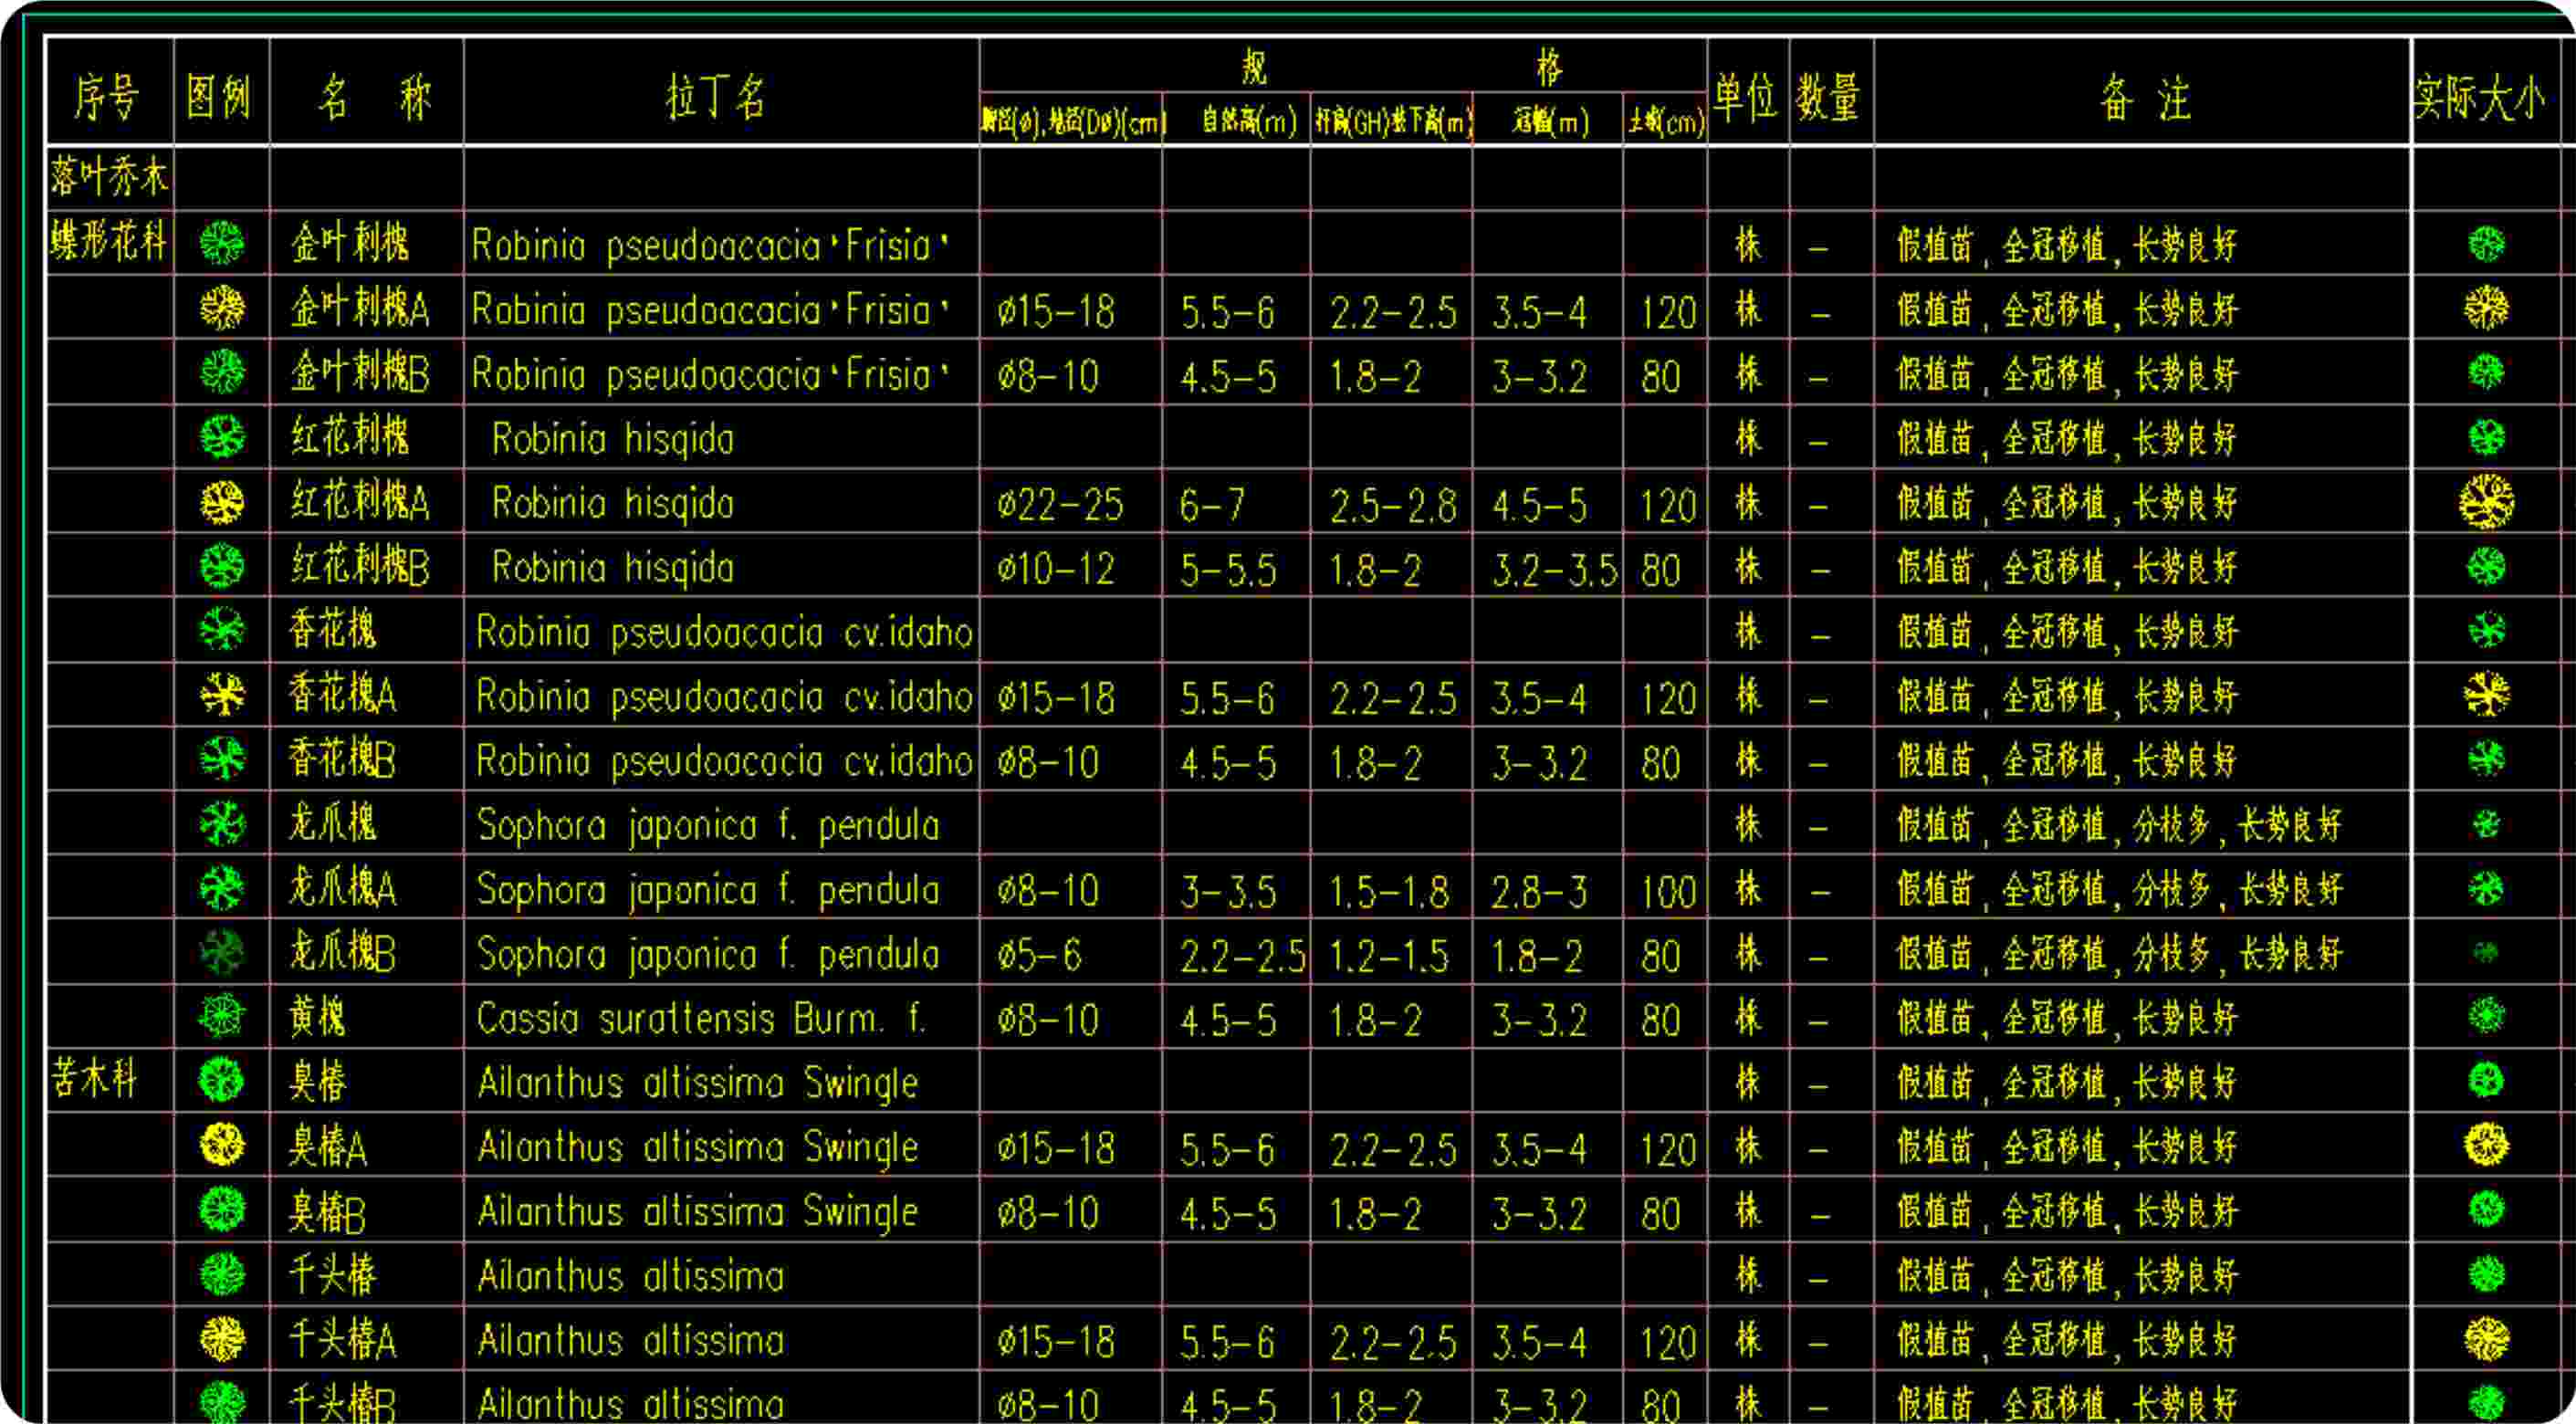
Task: Select Cassia surattensis Burm. f. text
Action: click(700, 1018)
